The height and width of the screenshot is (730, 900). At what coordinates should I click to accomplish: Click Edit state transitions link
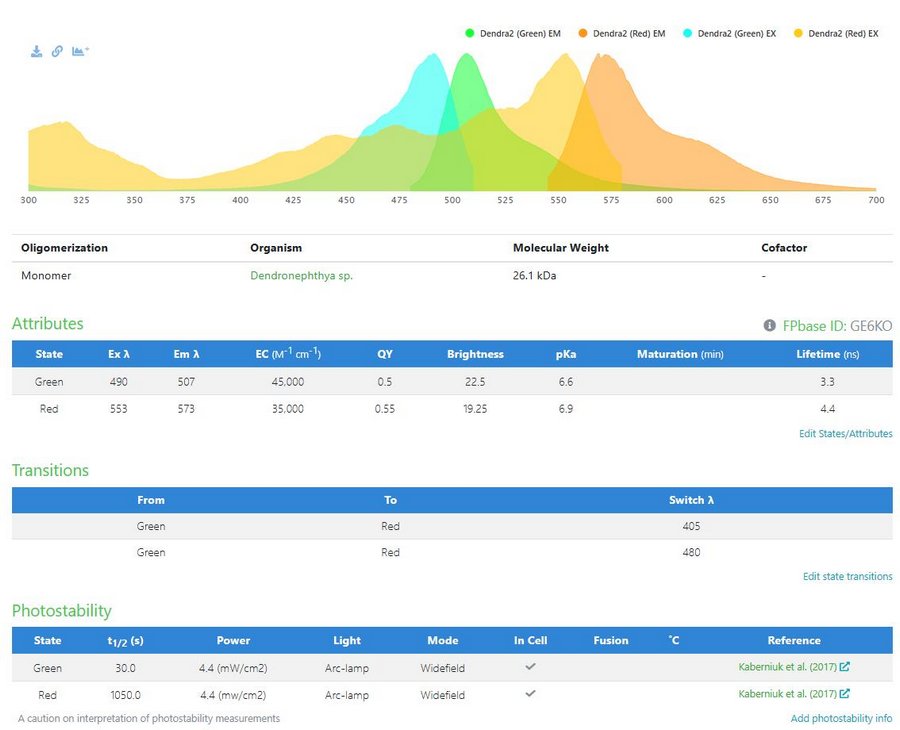(x=847, y=577)
